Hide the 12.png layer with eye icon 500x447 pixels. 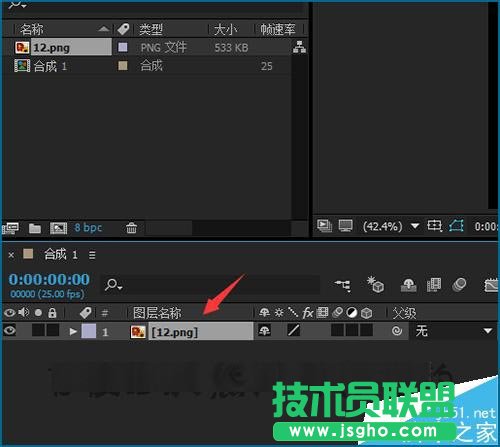coord(10,331)
